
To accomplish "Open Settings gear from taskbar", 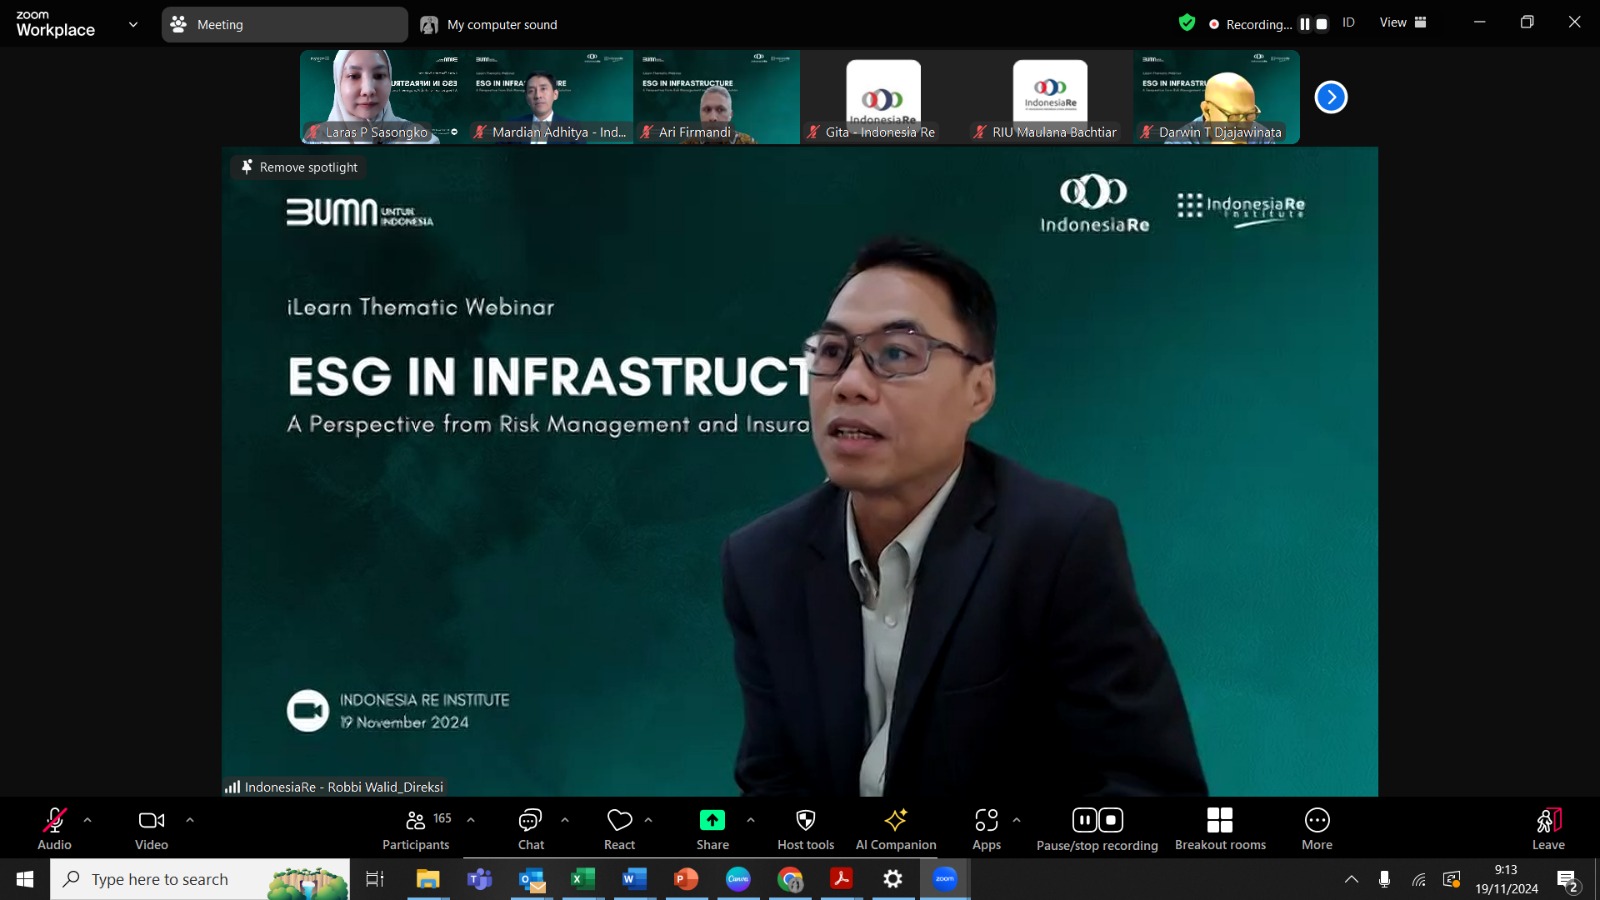I will click(893, 879).
